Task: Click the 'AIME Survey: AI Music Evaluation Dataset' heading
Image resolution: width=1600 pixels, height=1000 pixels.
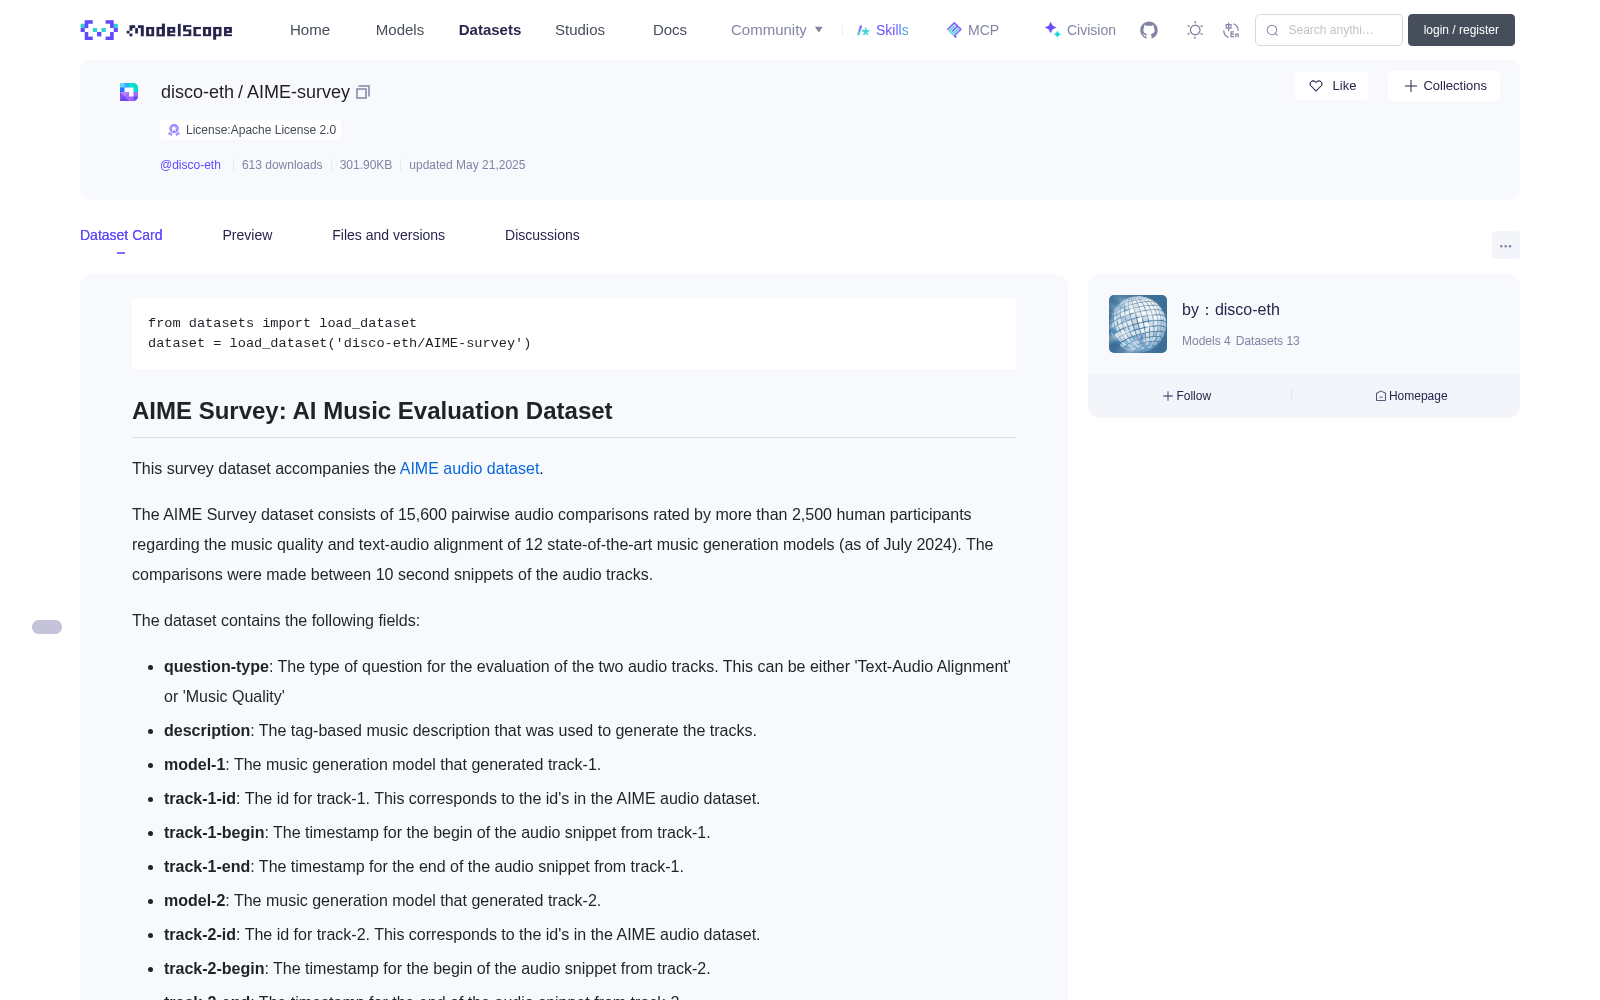Action: coord(372,411)
